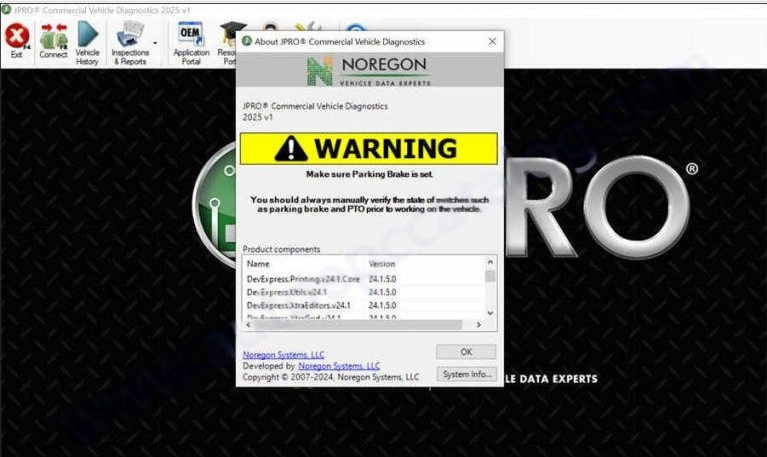Click the horizontal scrollbar thumb

pos(358,325)
